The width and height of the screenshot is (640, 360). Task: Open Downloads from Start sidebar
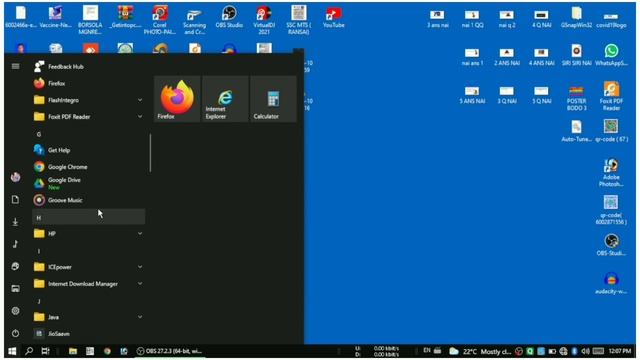coord(16,222)
